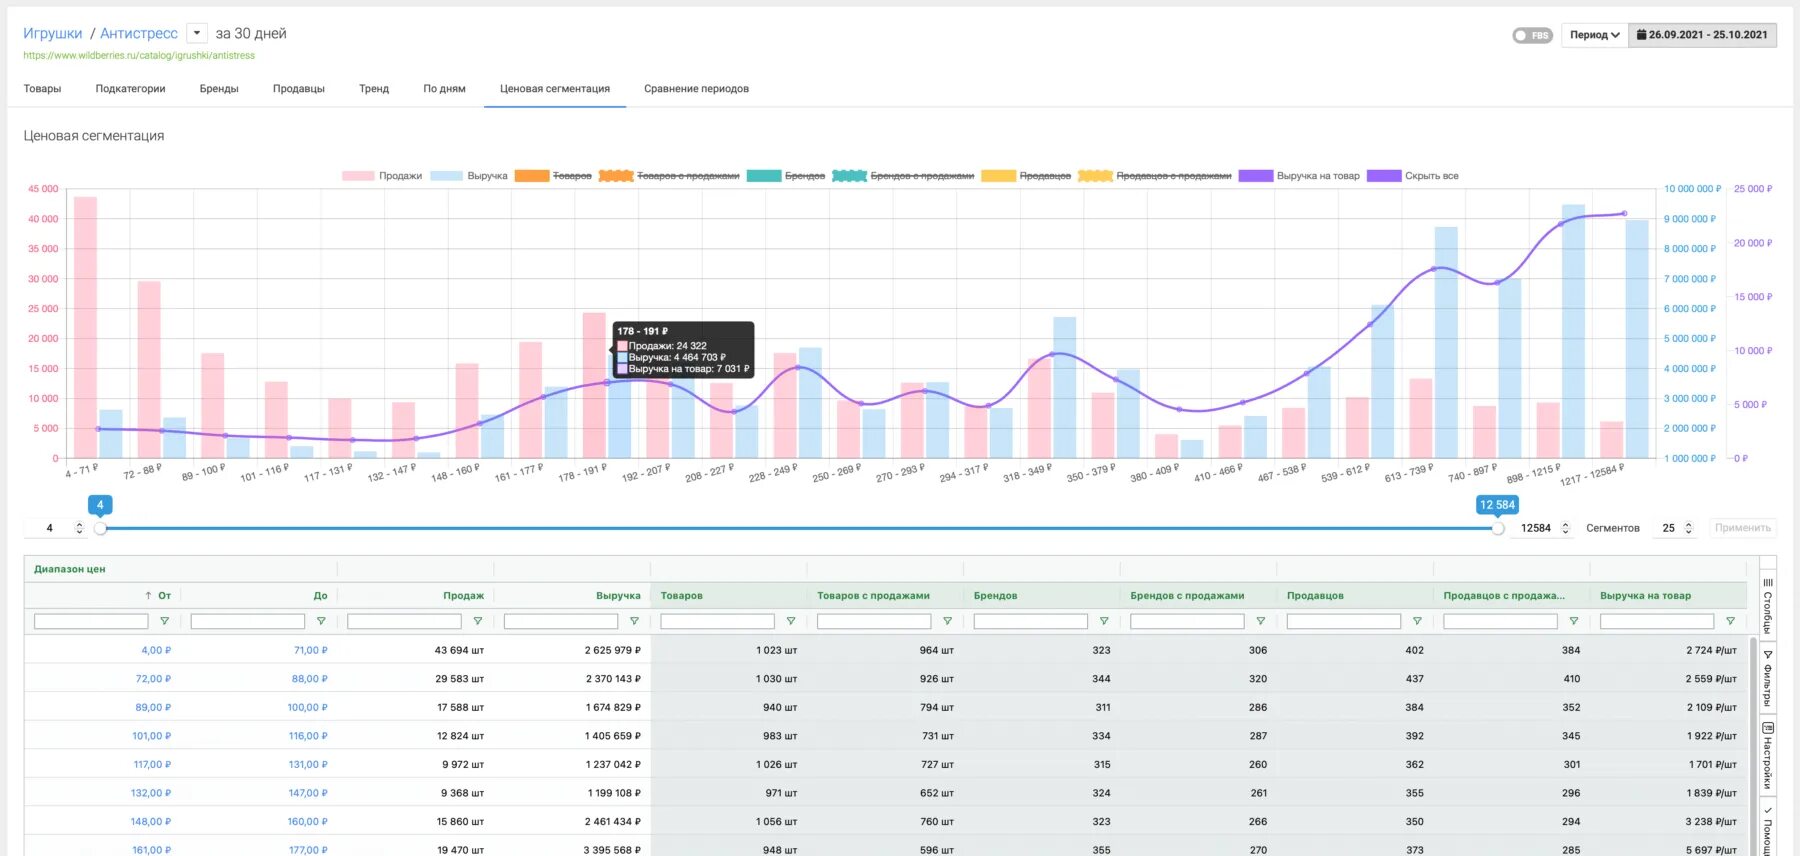Open the Фильтры side panel
Viewport: 1800px width, 856px height.
coord(1768,679)
